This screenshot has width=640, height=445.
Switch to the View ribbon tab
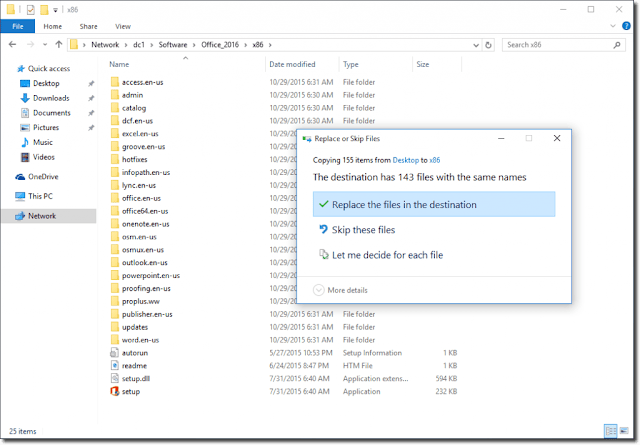(x=123, y=27)
